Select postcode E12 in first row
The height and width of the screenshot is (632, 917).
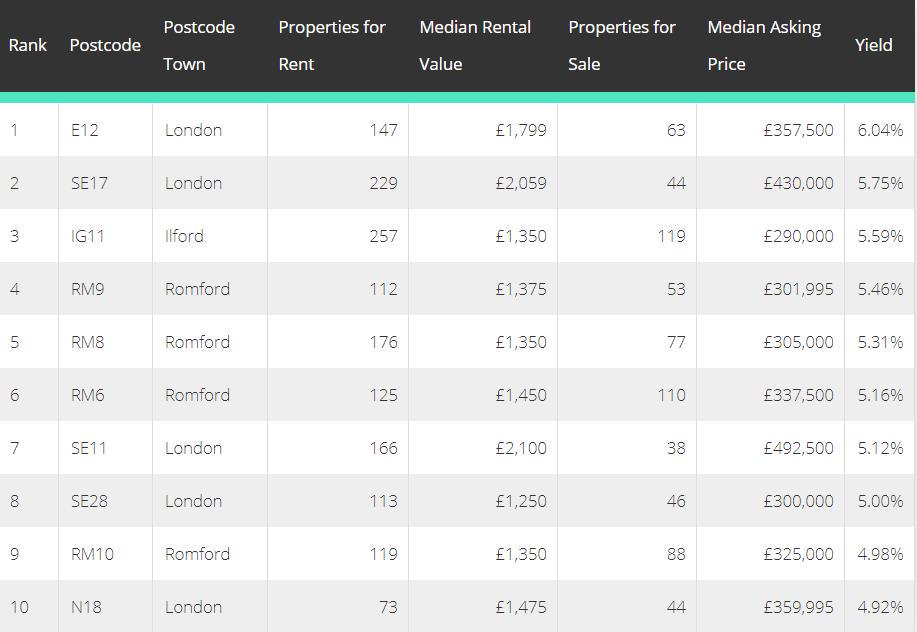(x=85, y=130)
